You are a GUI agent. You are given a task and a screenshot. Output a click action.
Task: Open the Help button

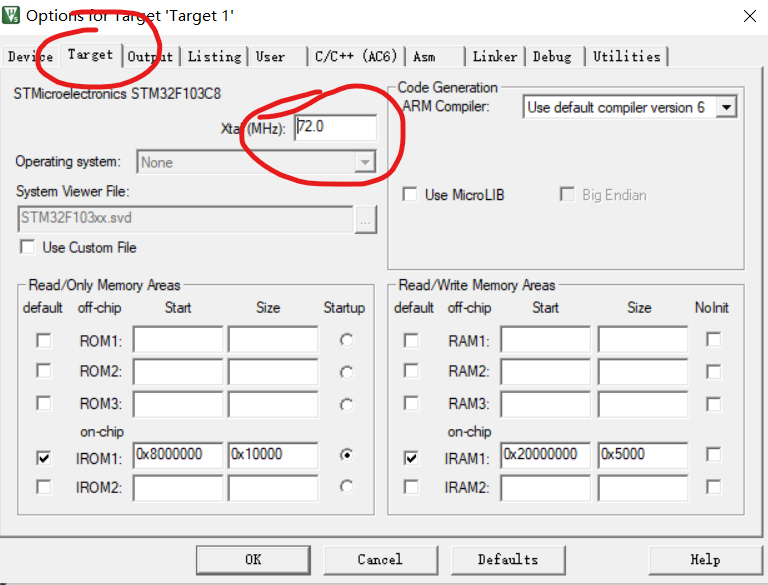click(x=705, y=560)
